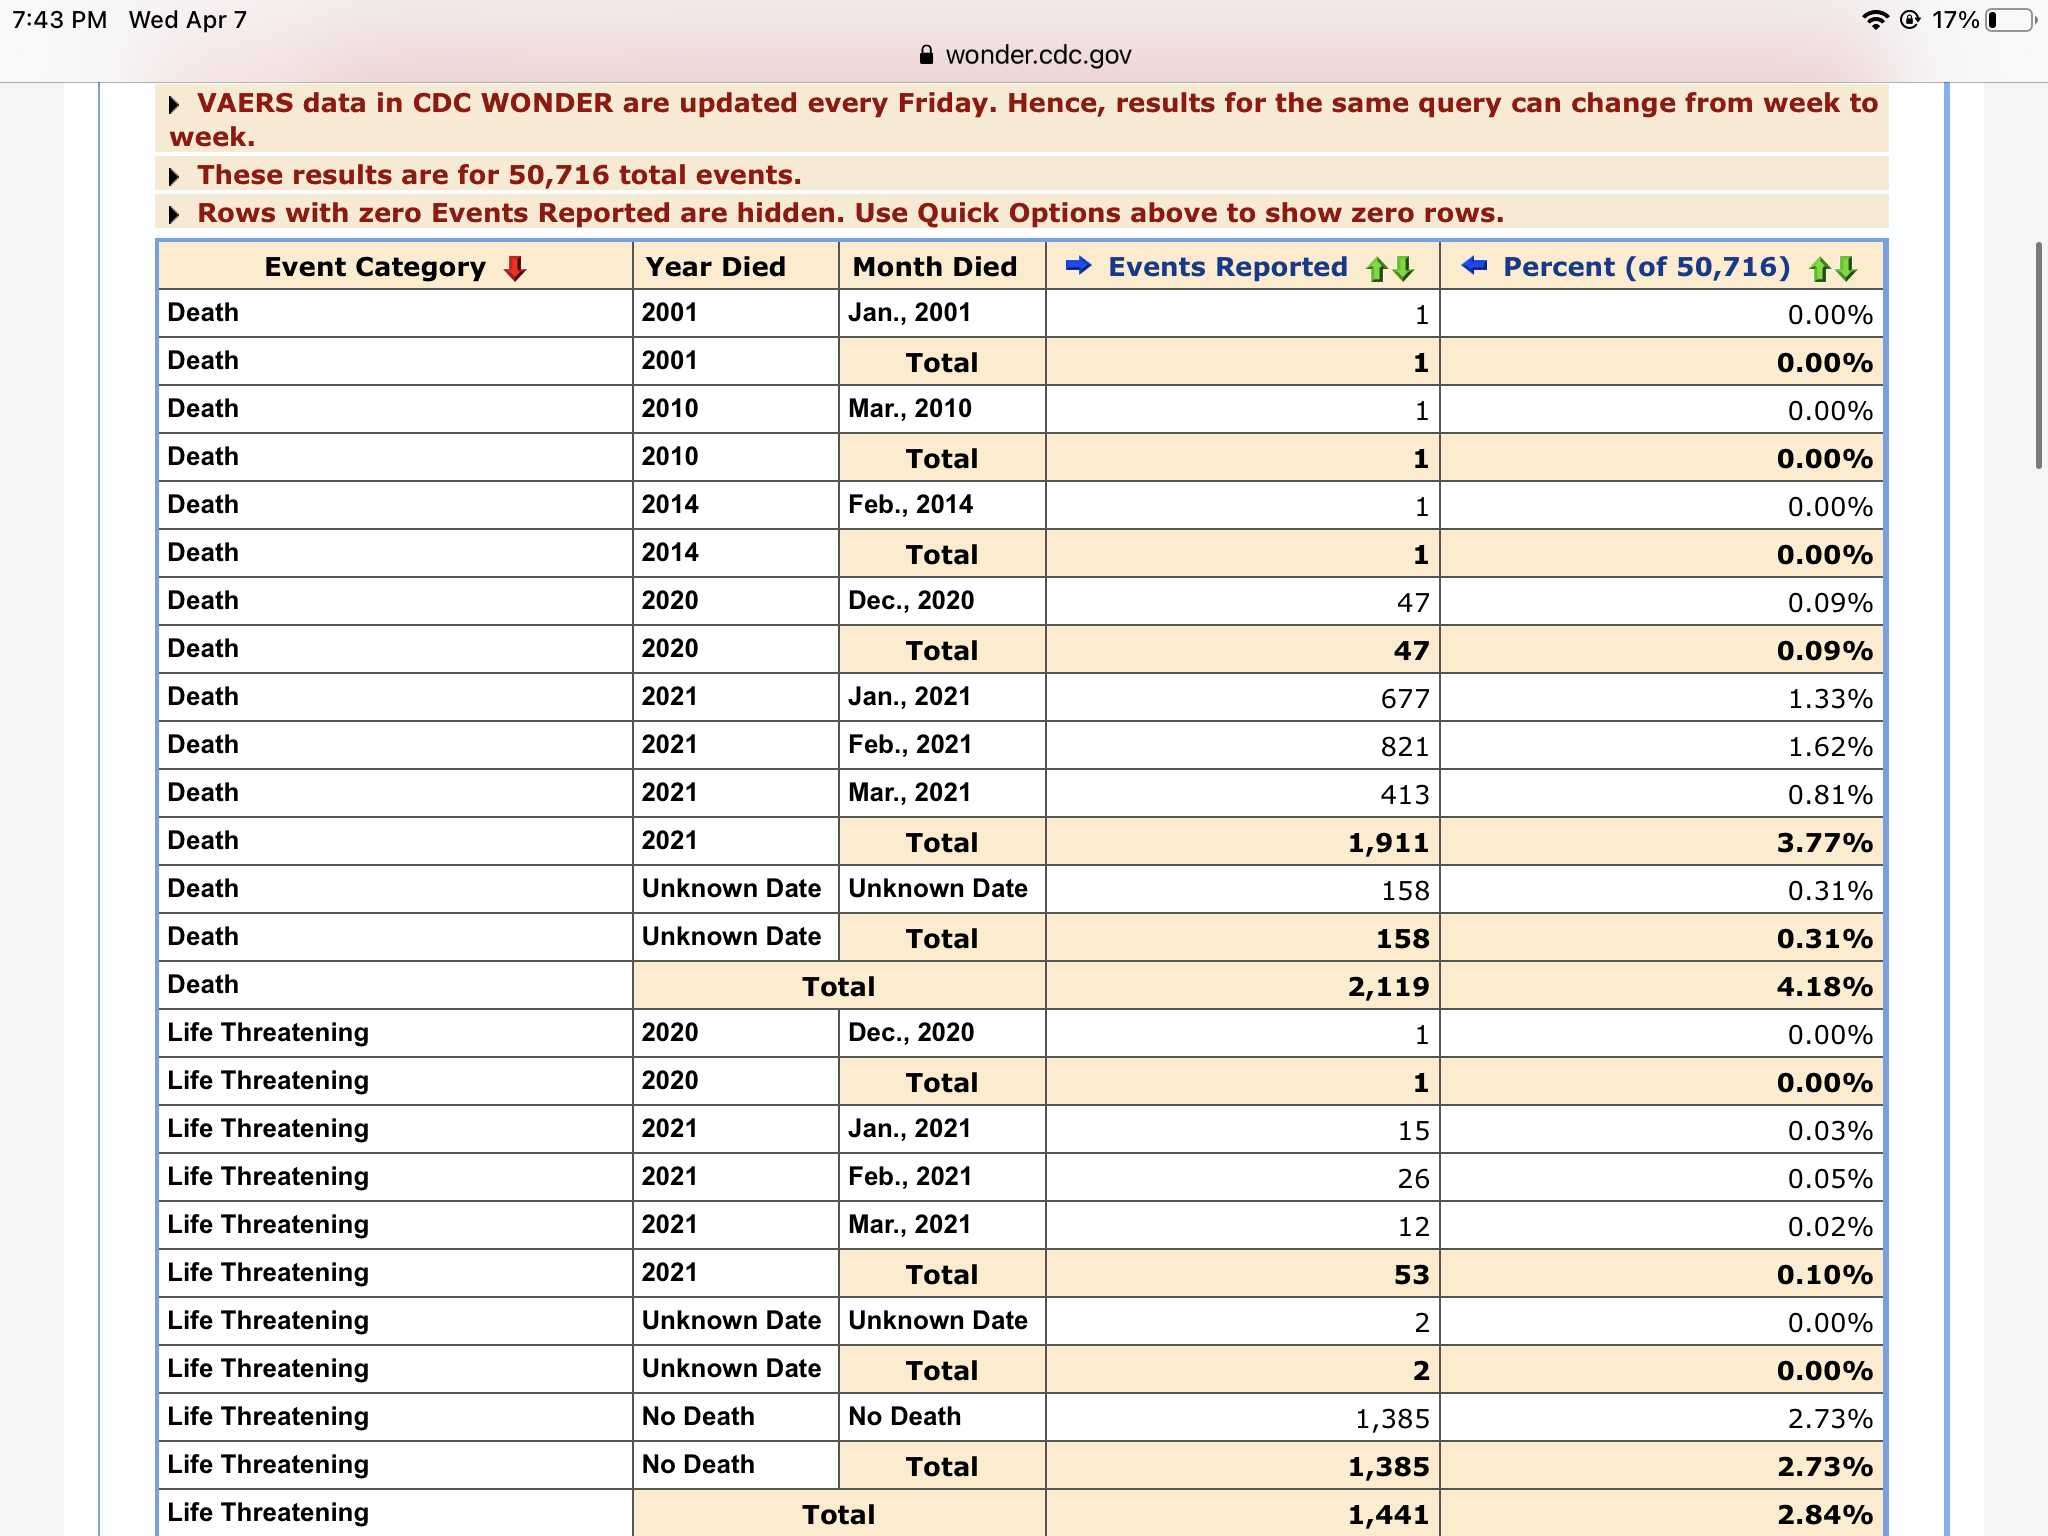The width and height of the screenshot is (2048, 1536).
Task: Select the 677 events cell
Action: pyautogui.click(x=1243, y=697)
